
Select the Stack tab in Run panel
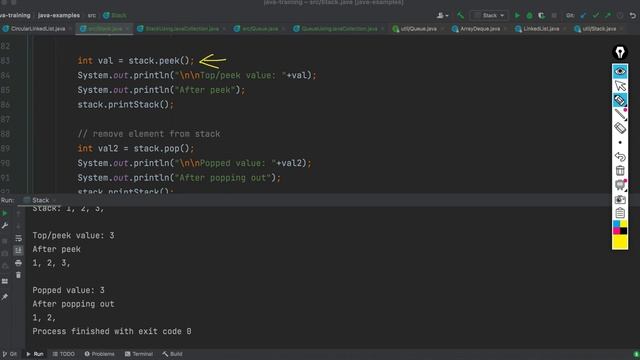point(40,200)
